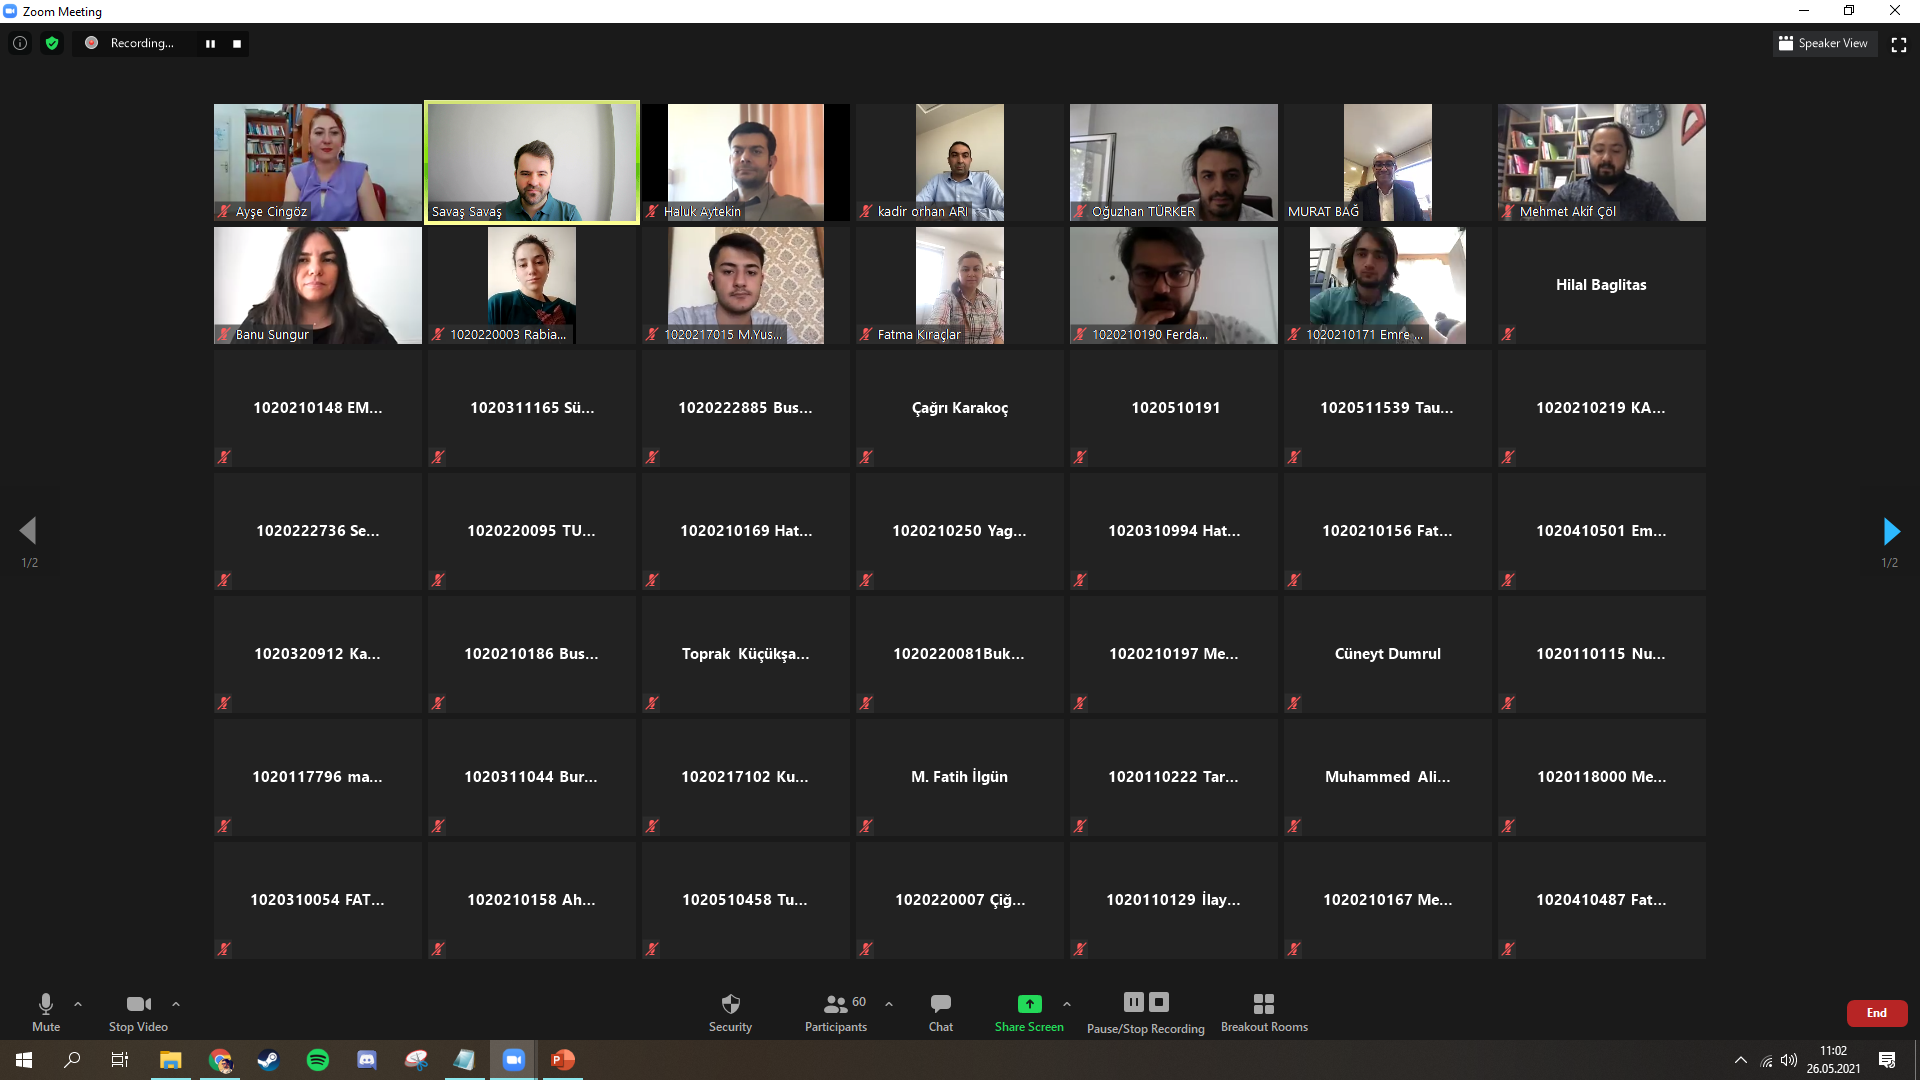Open Steam from taskbar

pos(268,1060)
